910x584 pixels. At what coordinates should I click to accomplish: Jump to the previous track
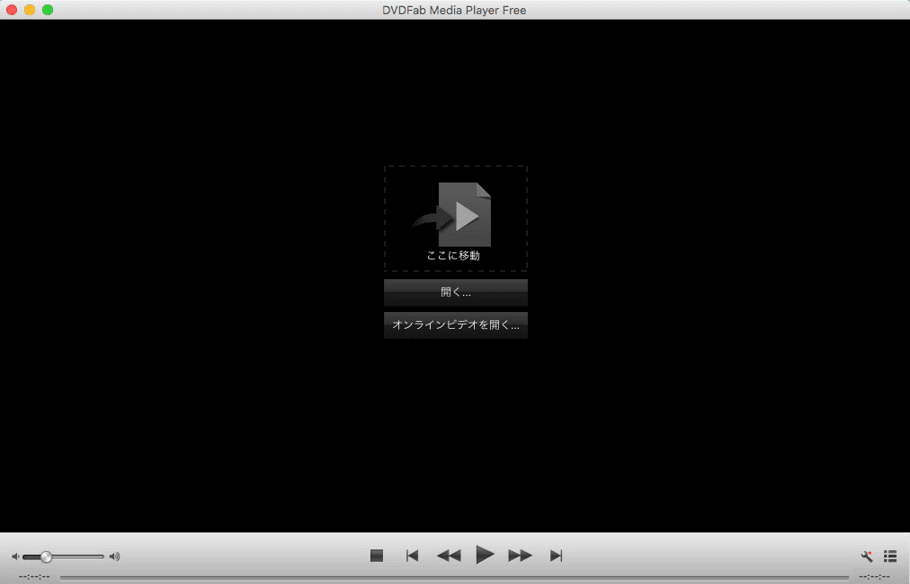412,556
